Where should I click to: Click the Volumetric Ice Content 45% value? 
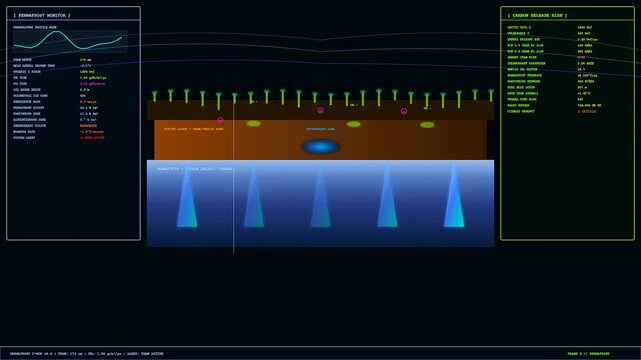[x=83, y=96]
